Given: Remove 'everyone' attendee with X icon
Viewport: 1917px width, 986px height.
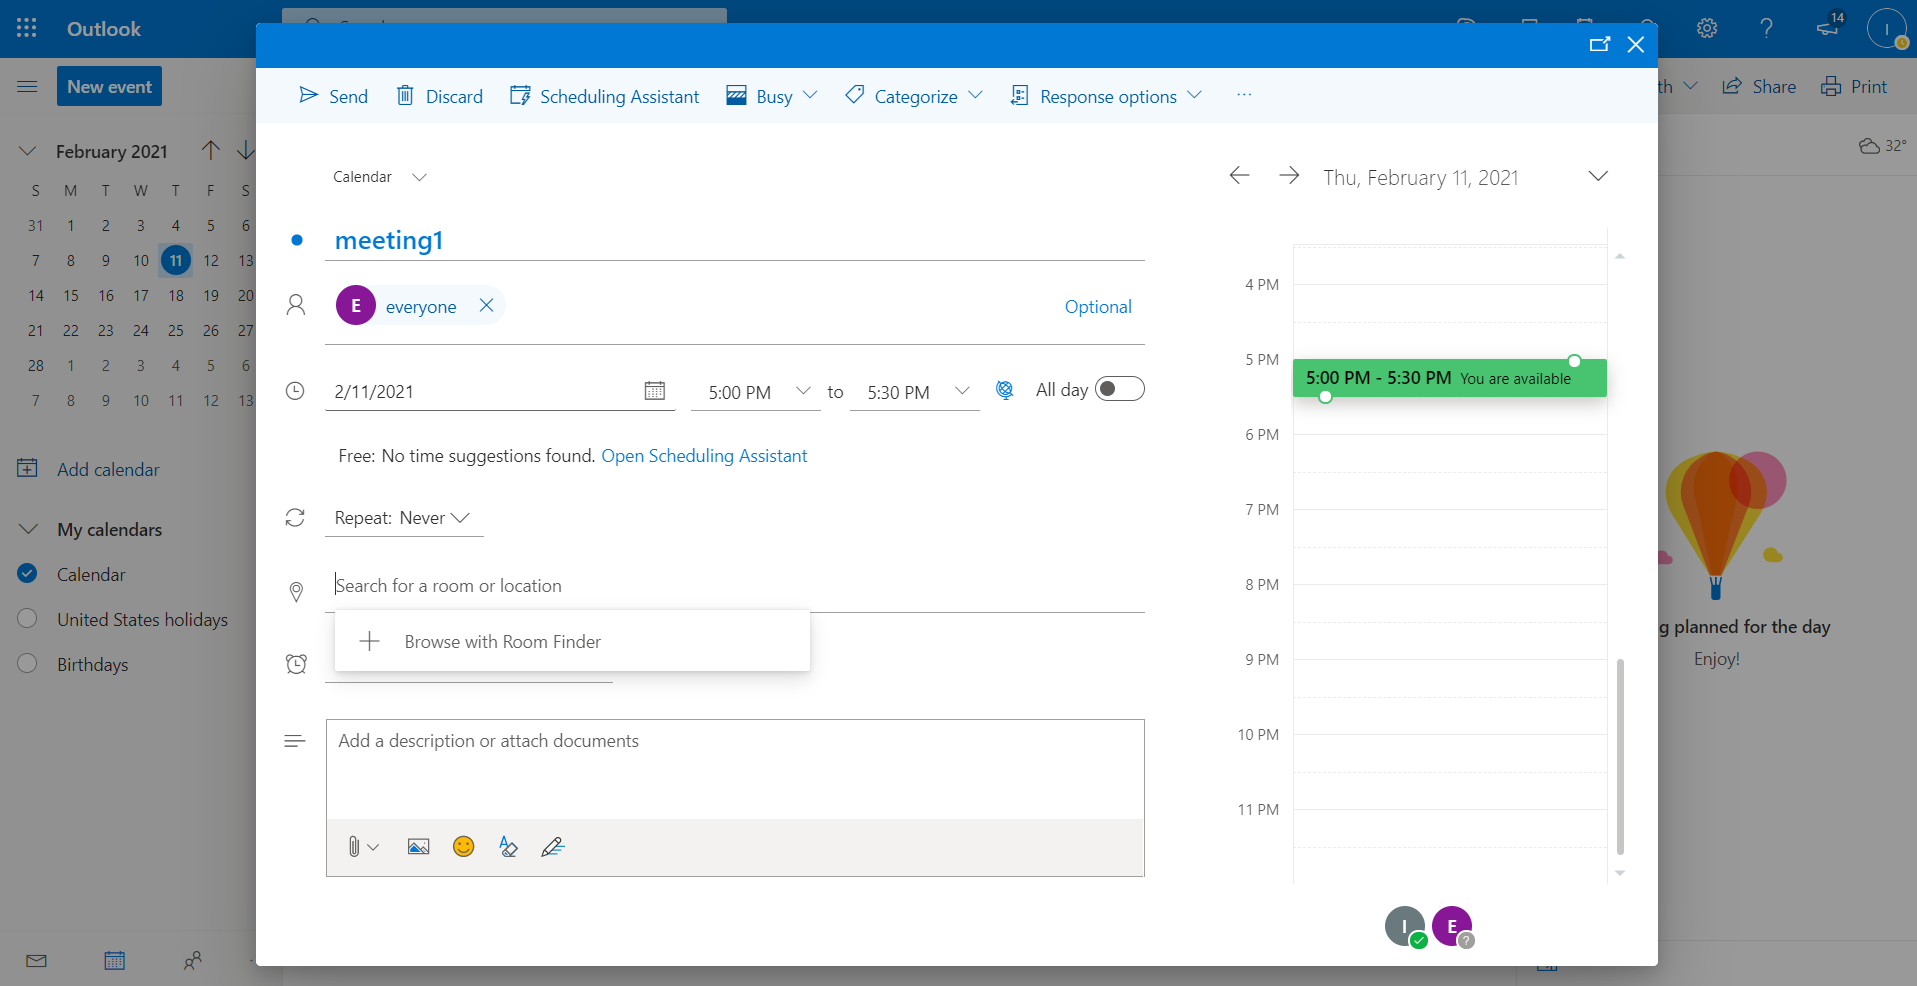Looking at the screenshot, I should pos(486,306).
